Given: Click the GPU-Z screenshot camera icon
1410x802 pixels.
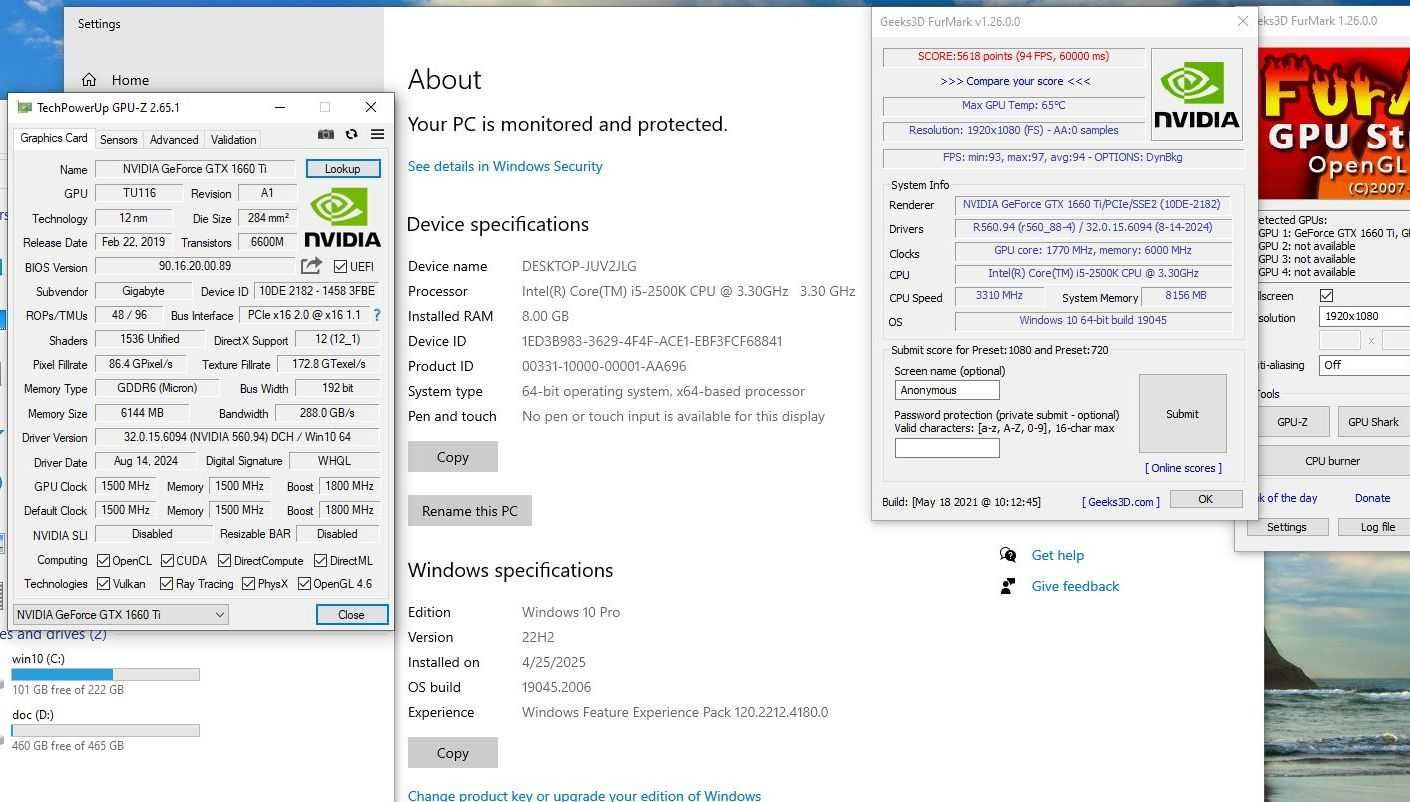Looking at the screenshot, I should [326, 134].
